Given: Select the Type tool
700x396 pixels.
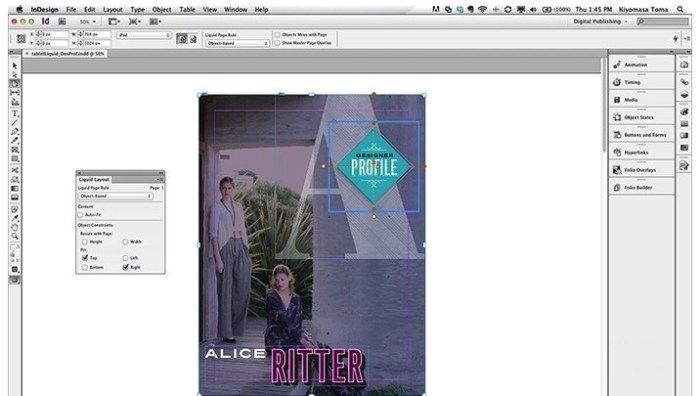Looking at the screenshot, I should tap(15, 113).
